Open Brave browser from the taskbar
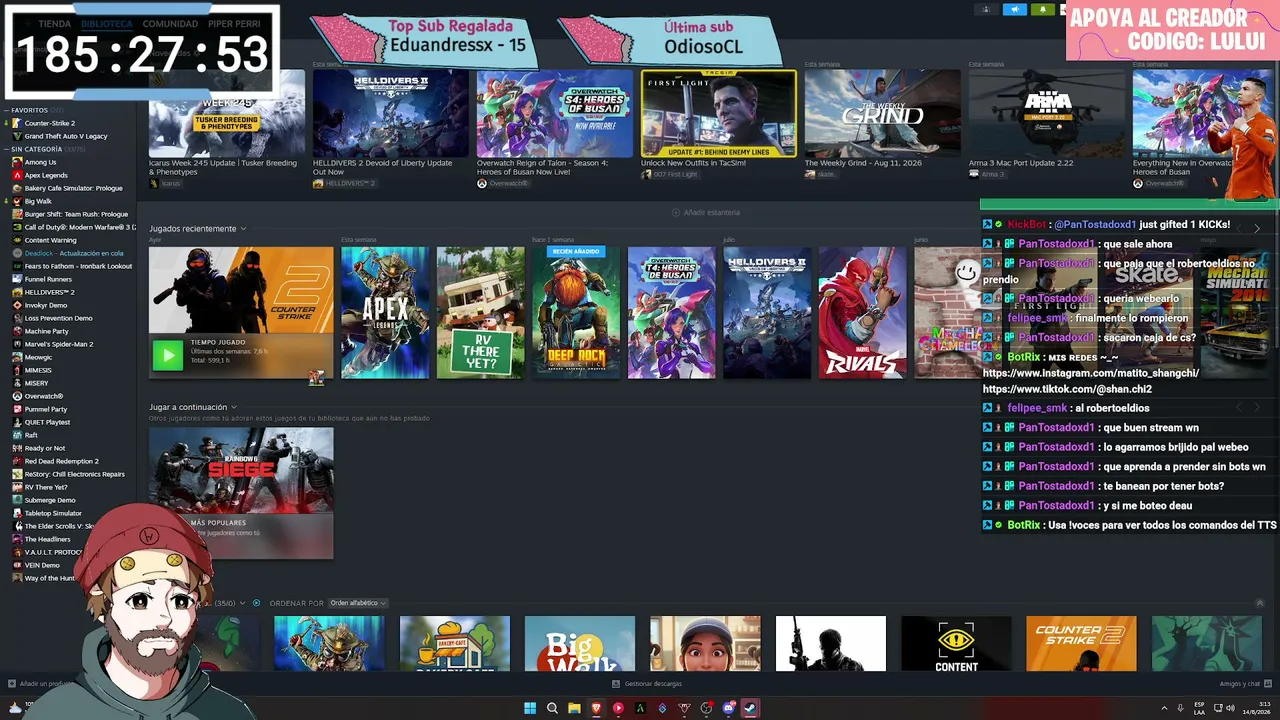The height and width of the screenshot is (720, 1280). (596, 708)
